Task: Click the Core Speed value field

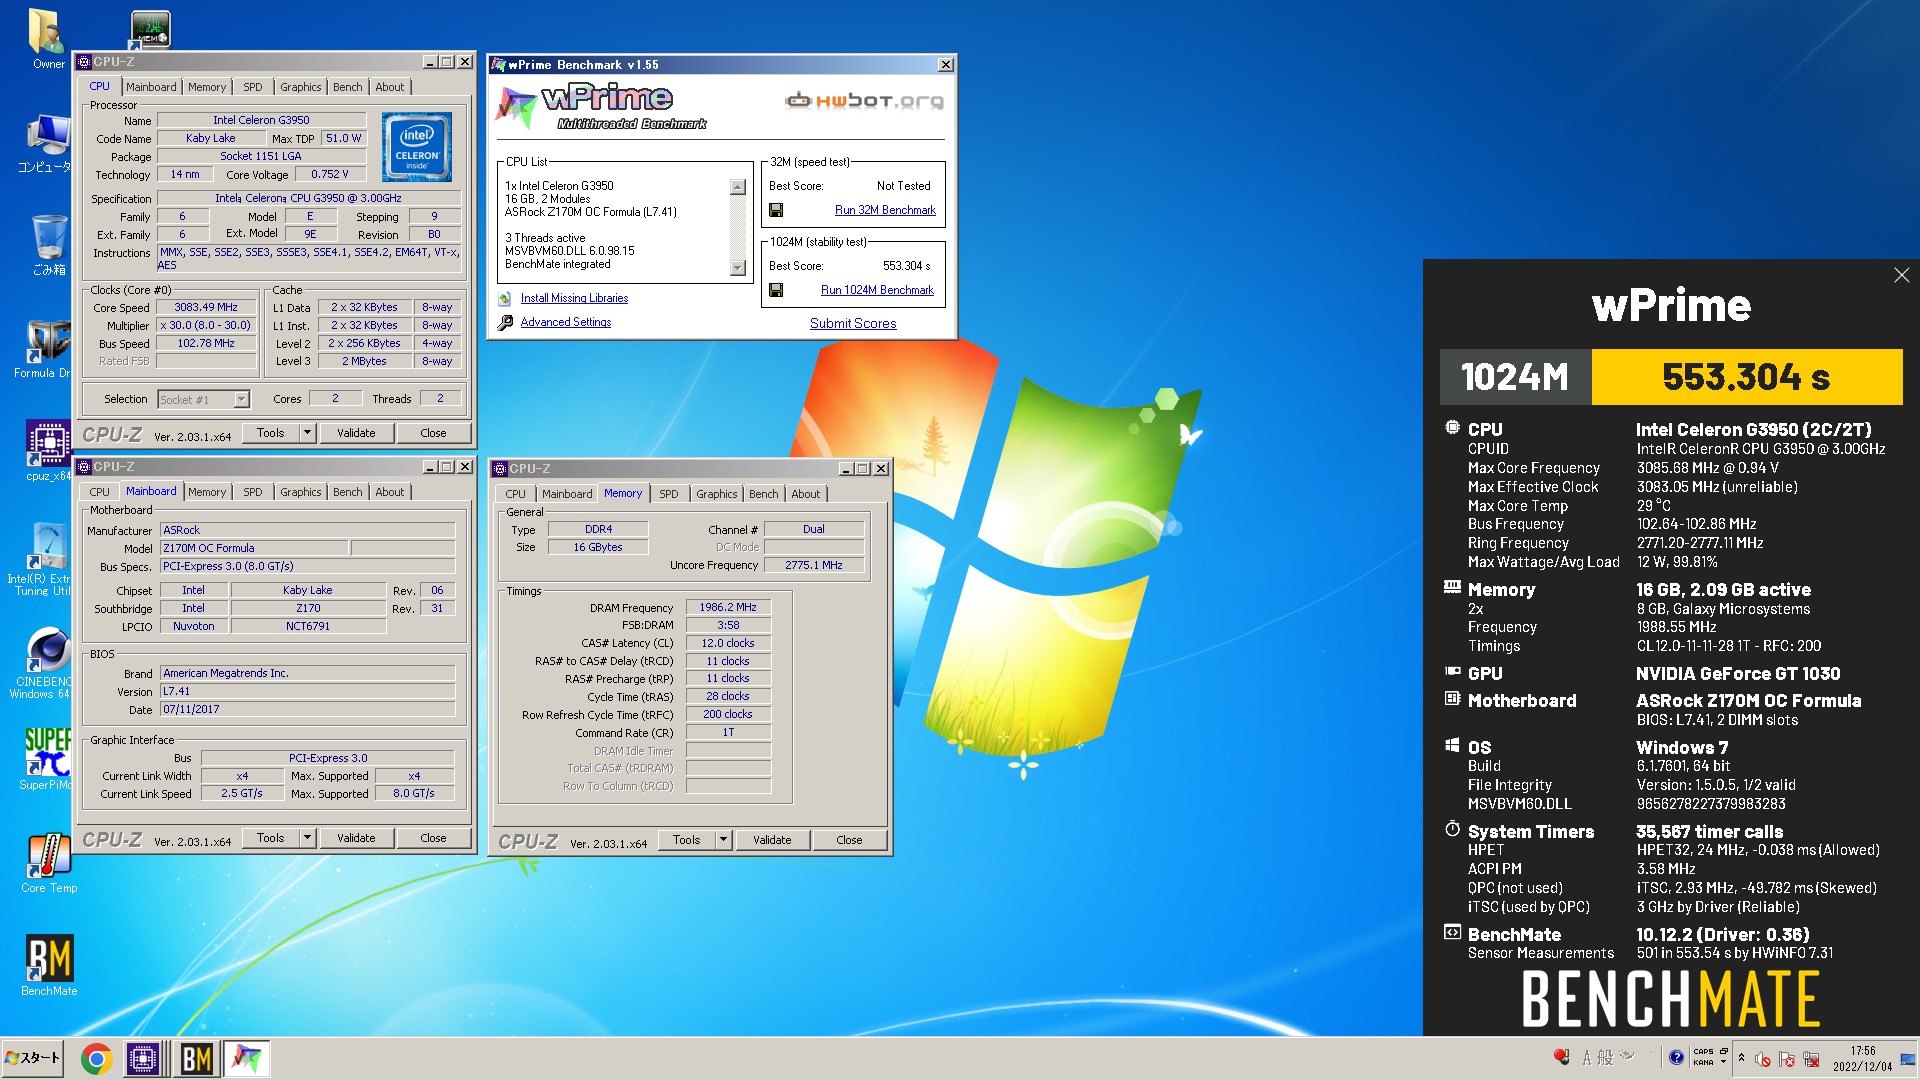Action: click(206, 308)
